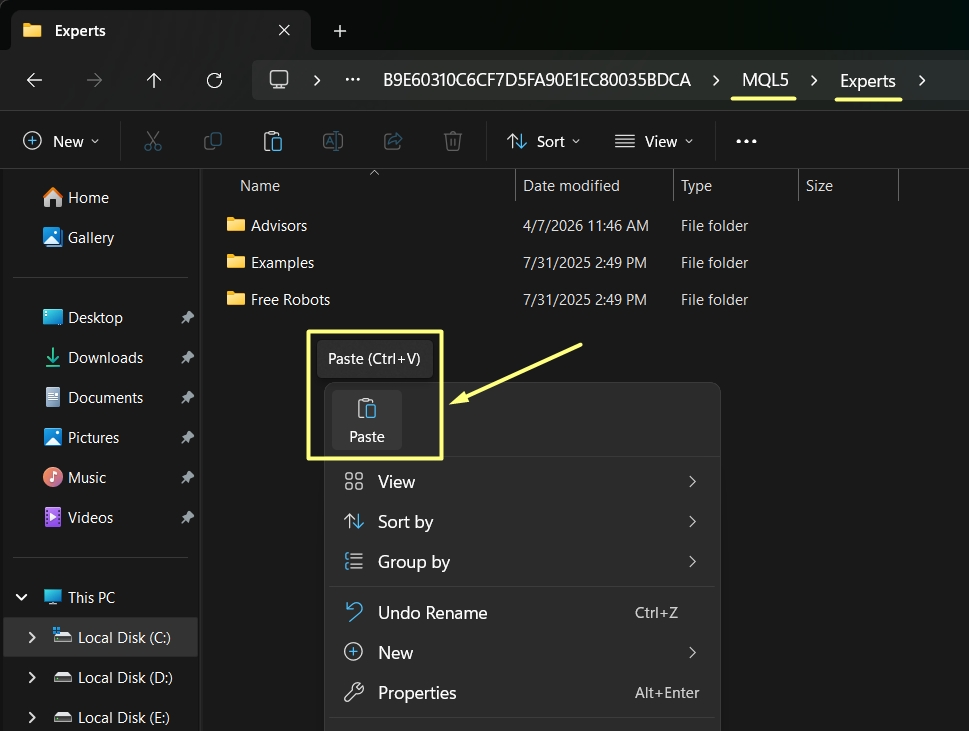
Task: Click the Rename icon in toolbar
Action: [333, 141]
